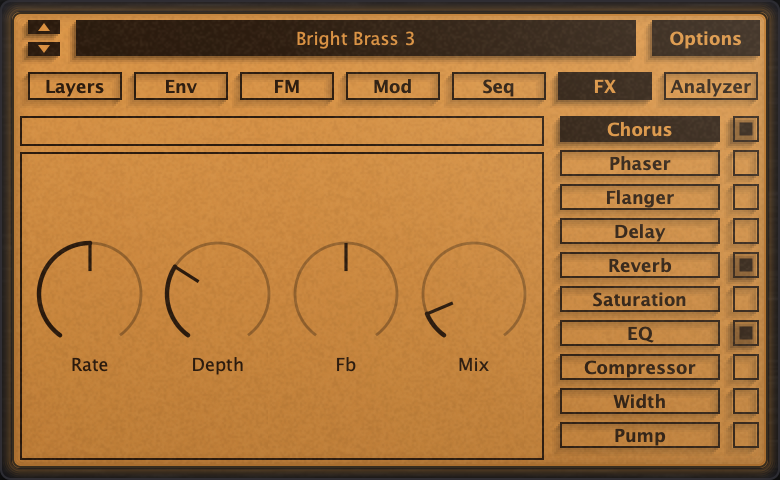Disable the Reverb effect checkbox
Viewport: 780px width, 480px height.
point(745,265)
